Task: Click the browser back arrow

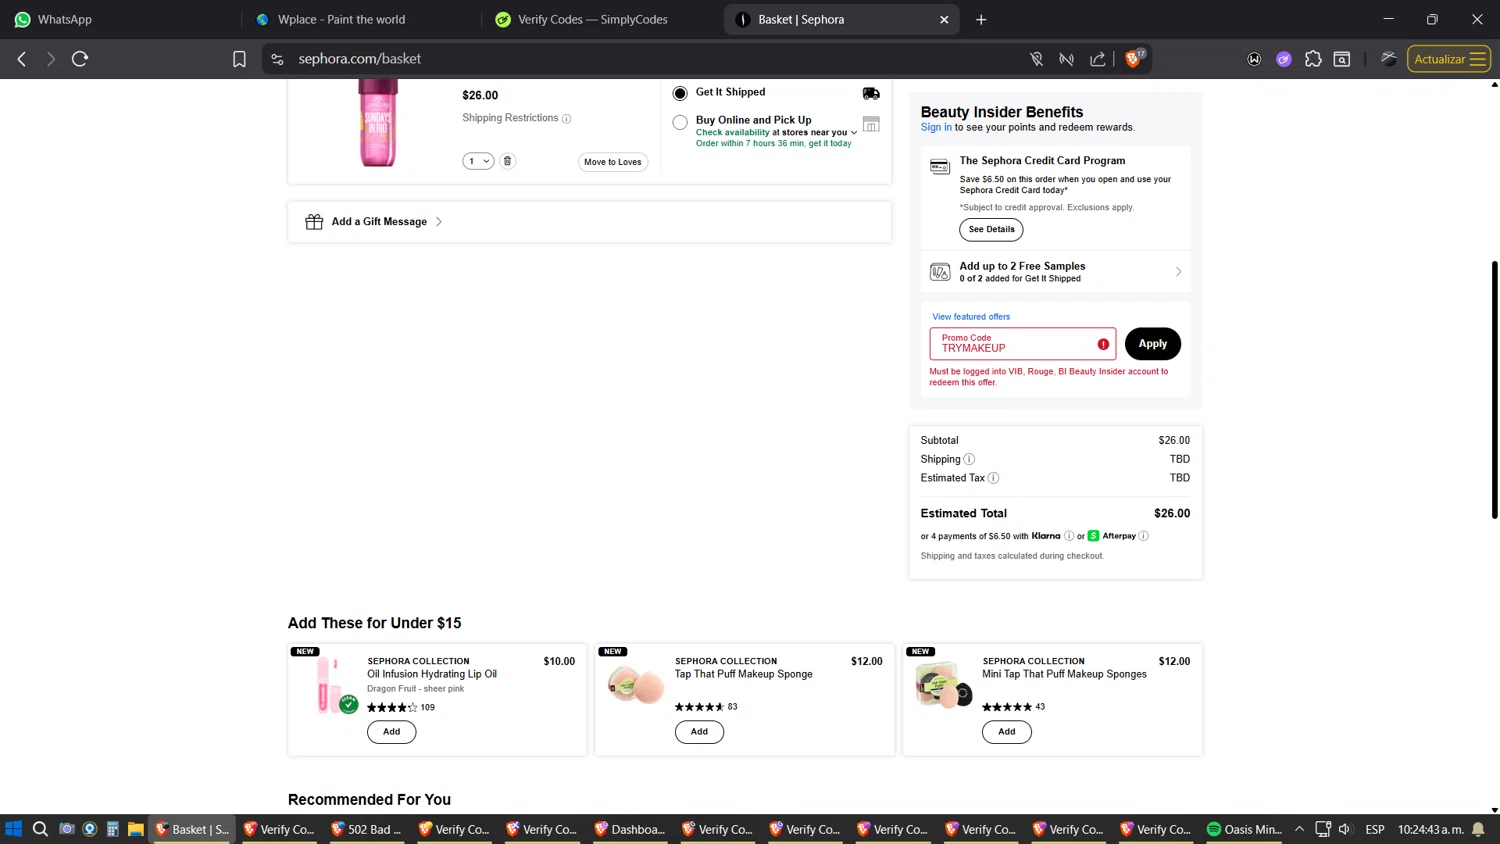Action: (x=22, y=59)
